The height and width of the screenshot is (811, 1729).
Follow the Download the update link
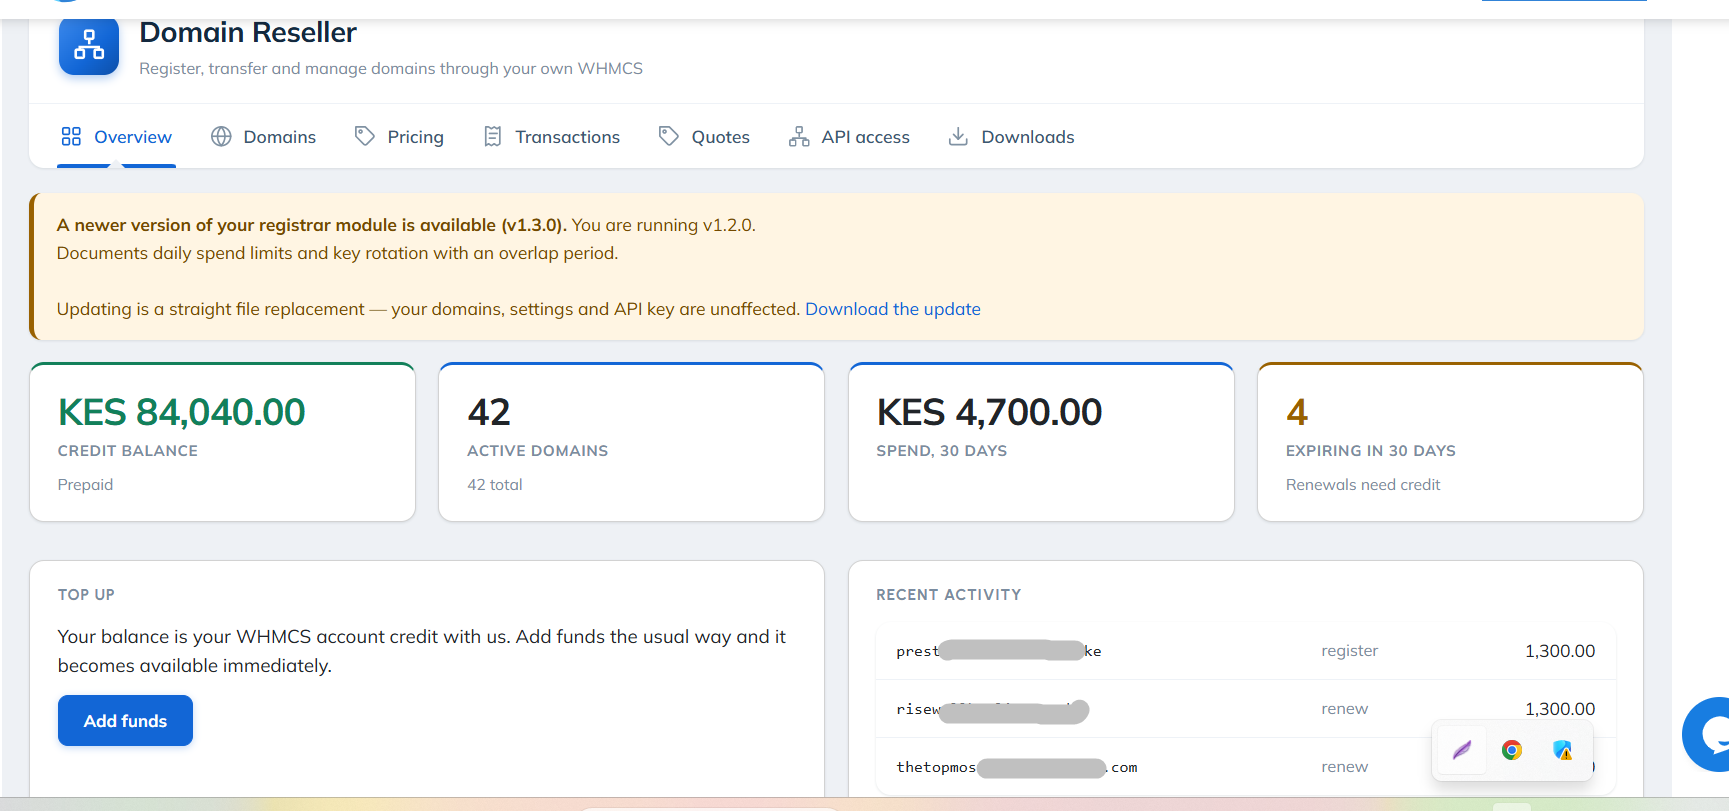coord(893,309)
